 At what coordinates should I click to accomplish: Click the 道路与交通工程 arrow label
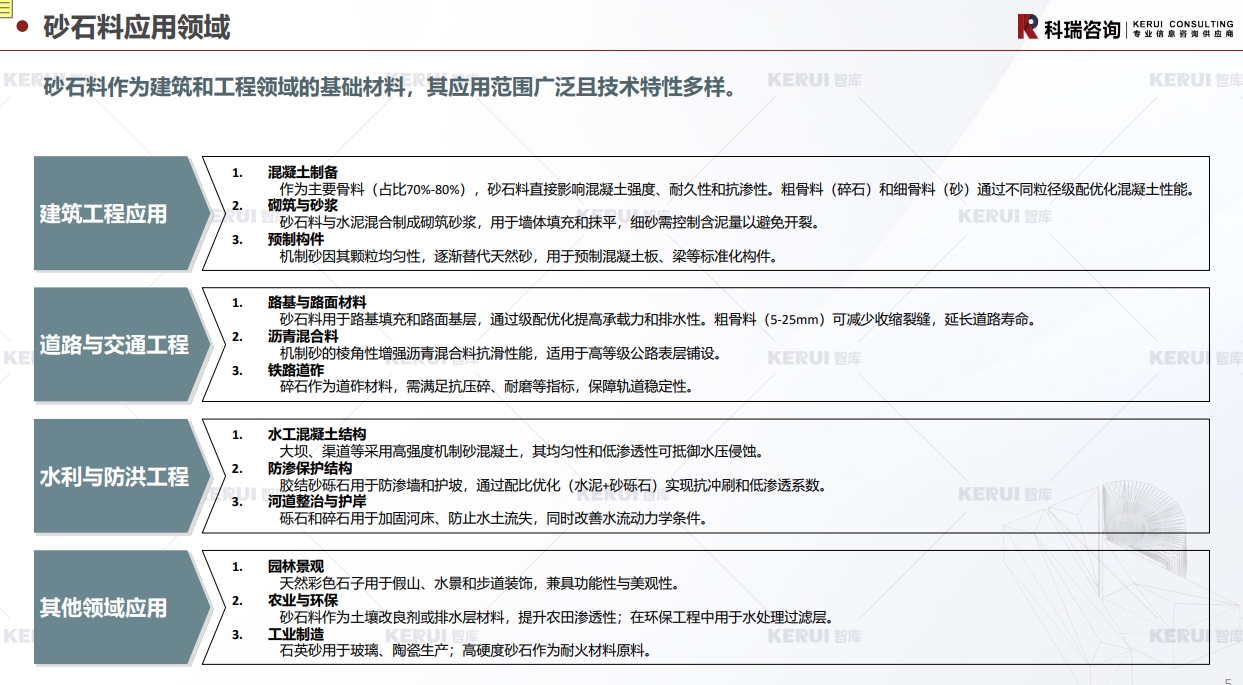pos(113,345)
